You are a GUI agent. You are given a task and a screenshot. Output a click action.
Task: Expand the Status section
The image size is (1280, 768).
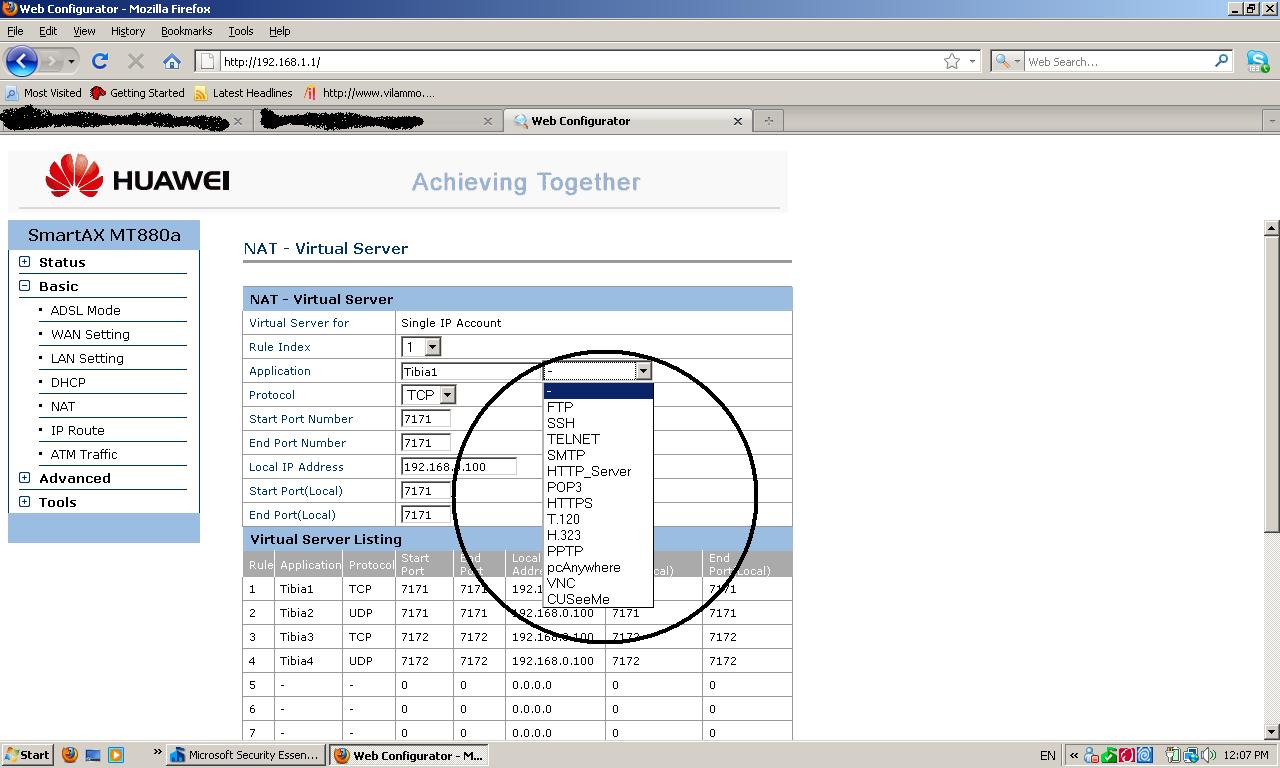coord(25,262)
